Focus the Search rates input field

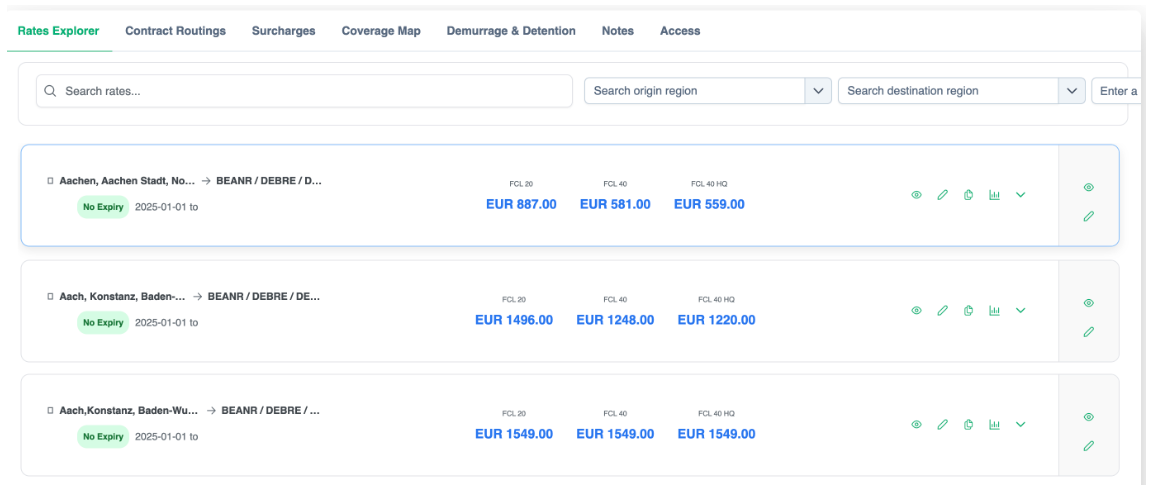click(310, 91)
